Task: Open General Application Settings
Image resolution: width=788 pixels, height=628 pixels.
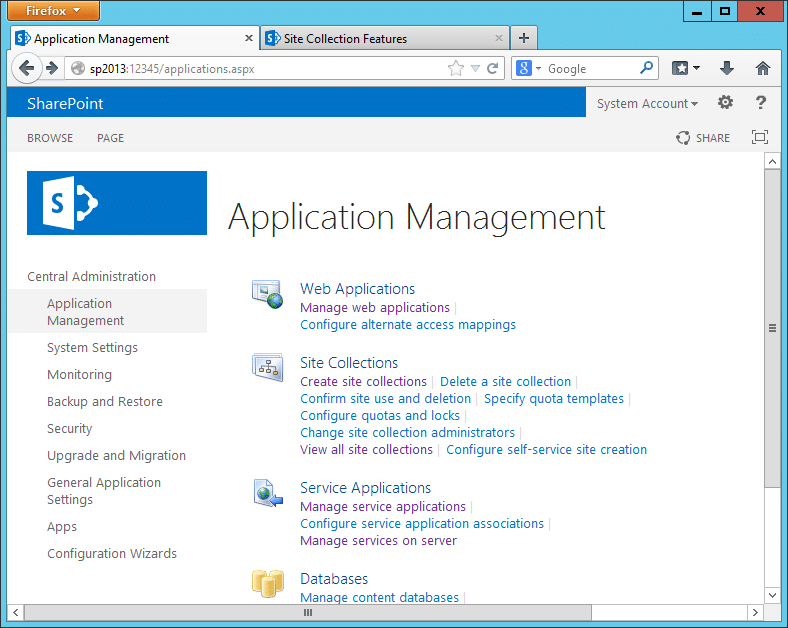Action: point(104,491)
